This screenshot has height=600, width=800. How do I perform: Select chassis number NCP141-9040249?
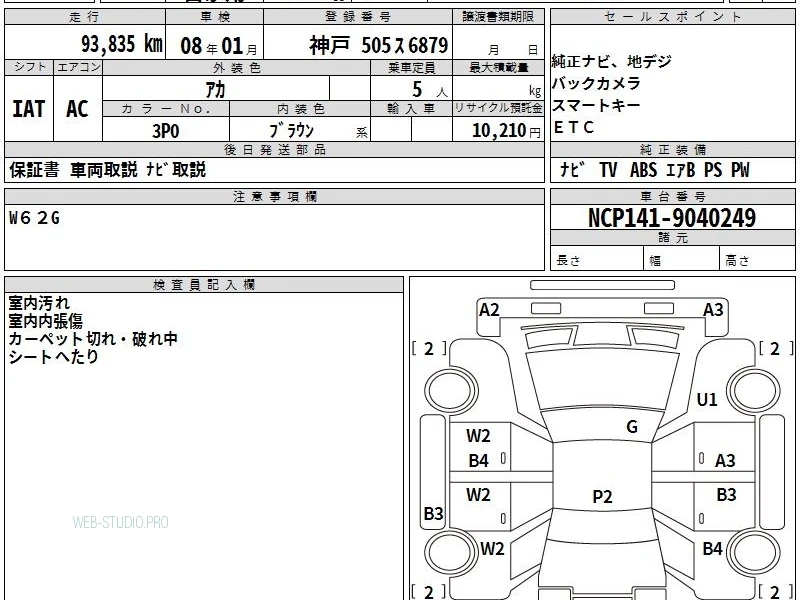672,218
